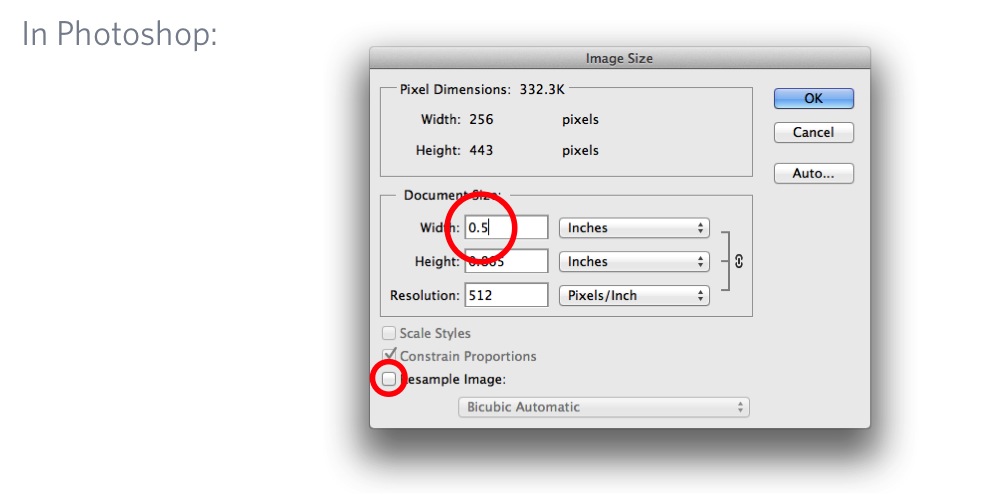Click the In Photoshop heading text

point(120,34)
